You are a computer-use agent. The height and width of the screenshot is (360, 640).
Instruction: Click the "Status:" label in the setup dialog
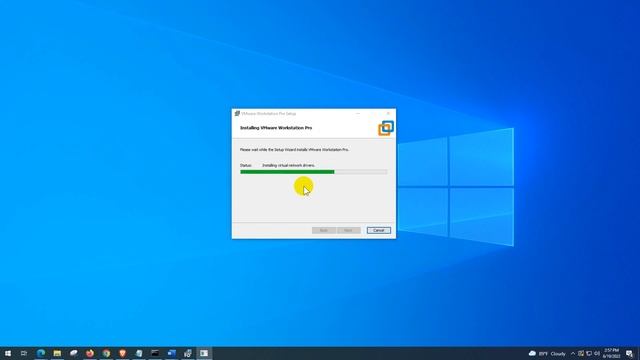tap(246, 165)
